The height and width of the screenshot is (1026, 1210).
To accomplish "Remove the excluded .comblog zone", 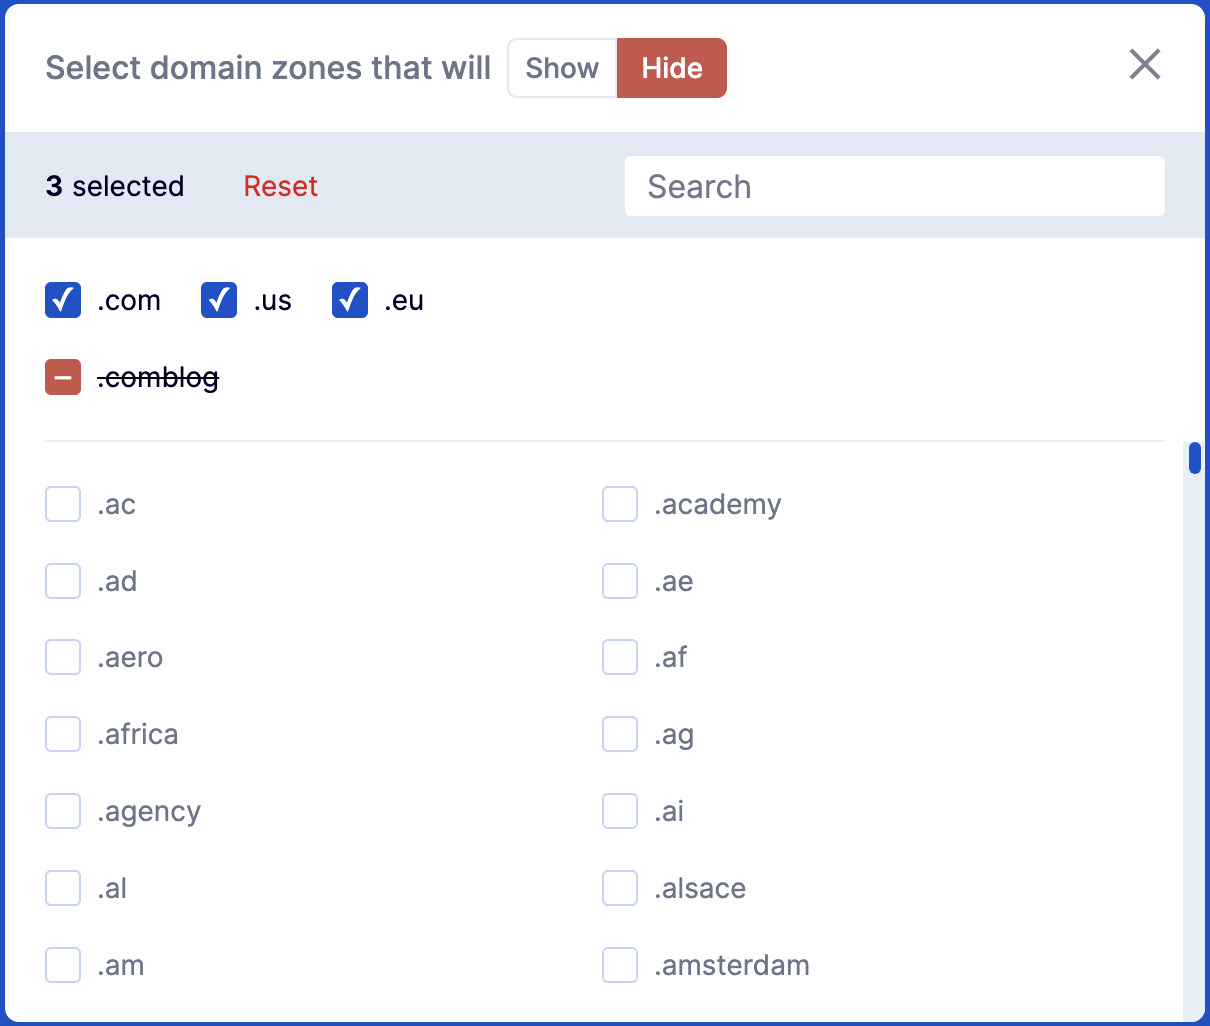I will (x=63, y=377).
